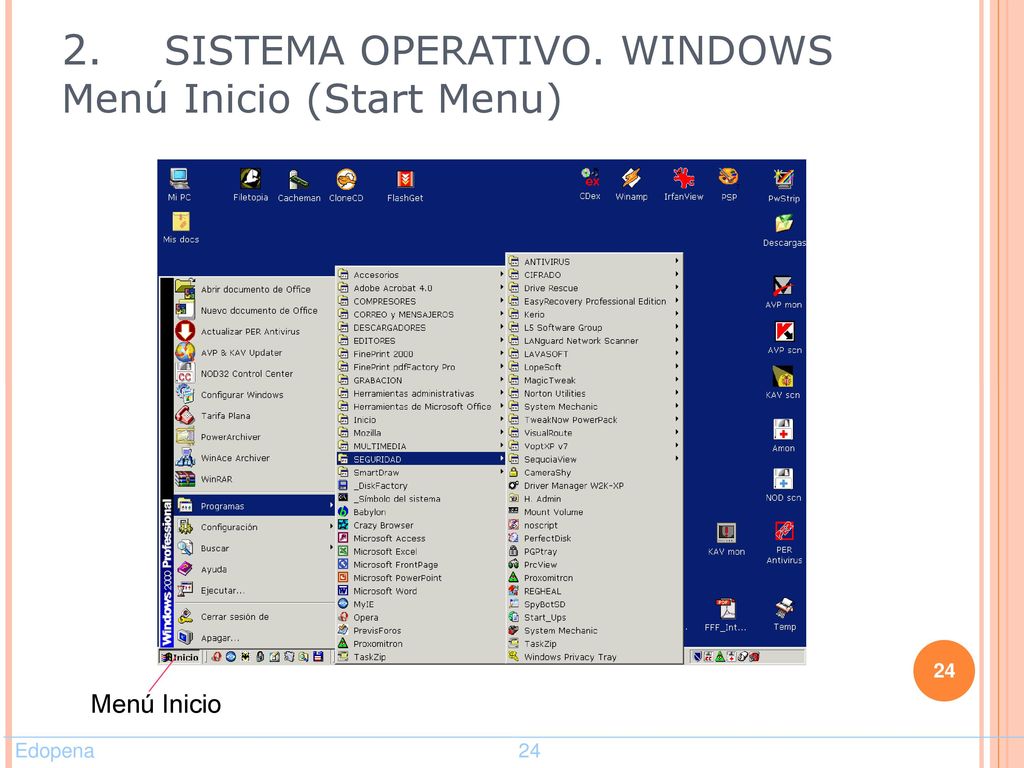Open PER Antivirus desktop icon

point(784,542)
